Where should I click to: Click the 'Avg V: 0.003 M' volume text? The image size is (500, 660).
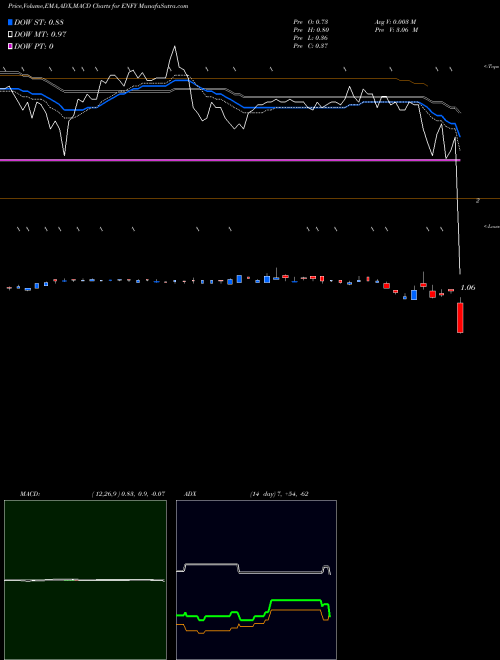click(x=395, y=22)
